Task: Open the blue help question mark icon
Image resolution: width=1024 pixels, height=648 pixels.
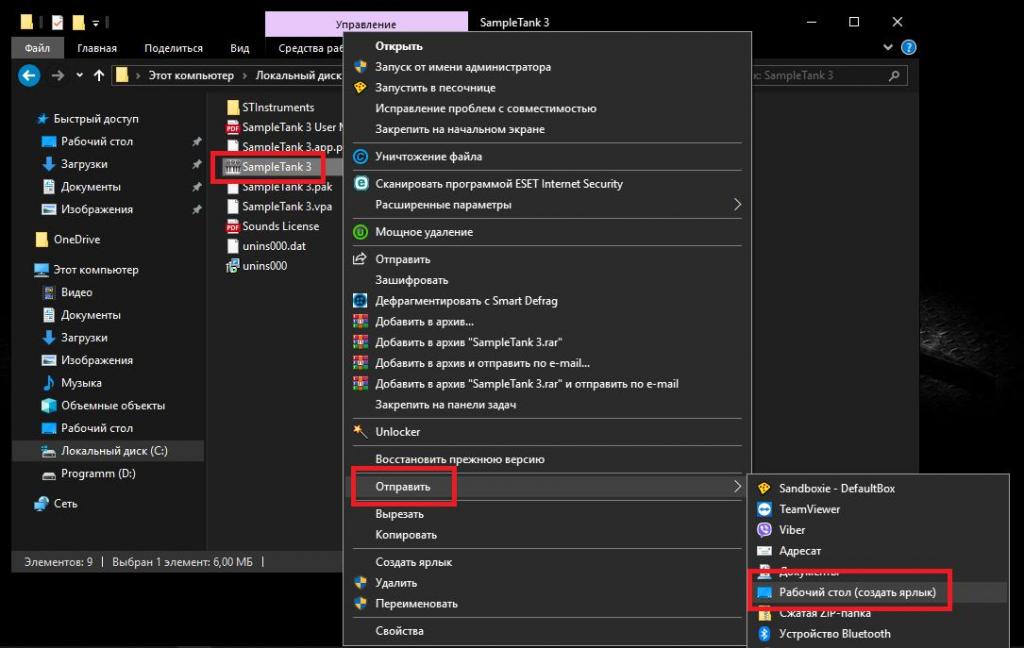Action: pyautogui.click(x=908, y=47)
